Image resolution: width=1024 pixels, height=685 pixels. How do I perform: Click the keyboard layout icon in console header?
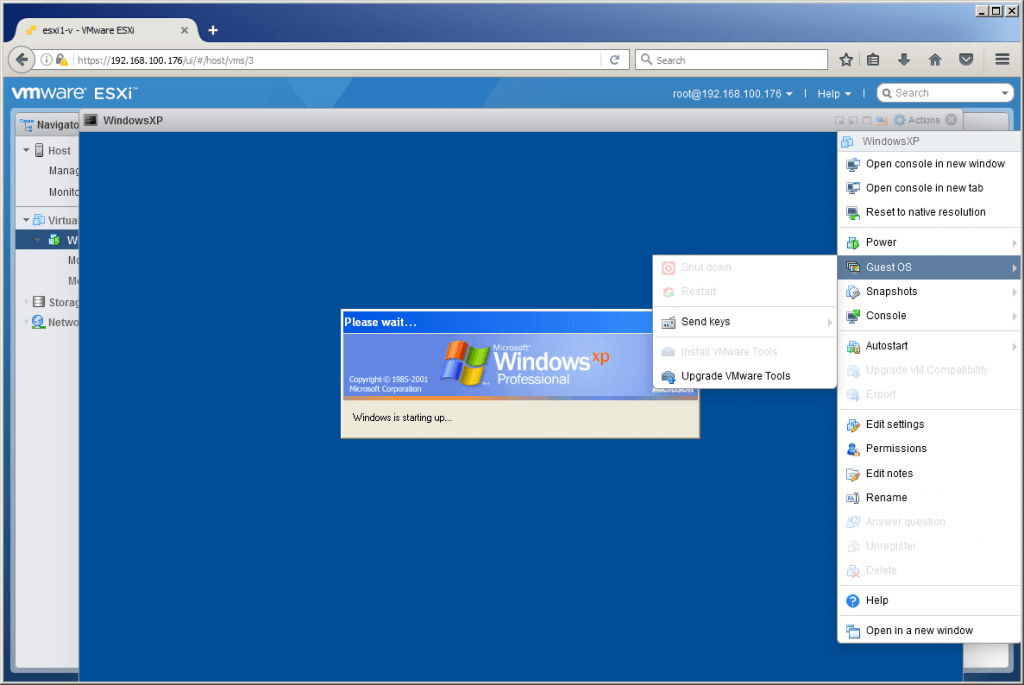pyautogui.click(x=882, y=121)
